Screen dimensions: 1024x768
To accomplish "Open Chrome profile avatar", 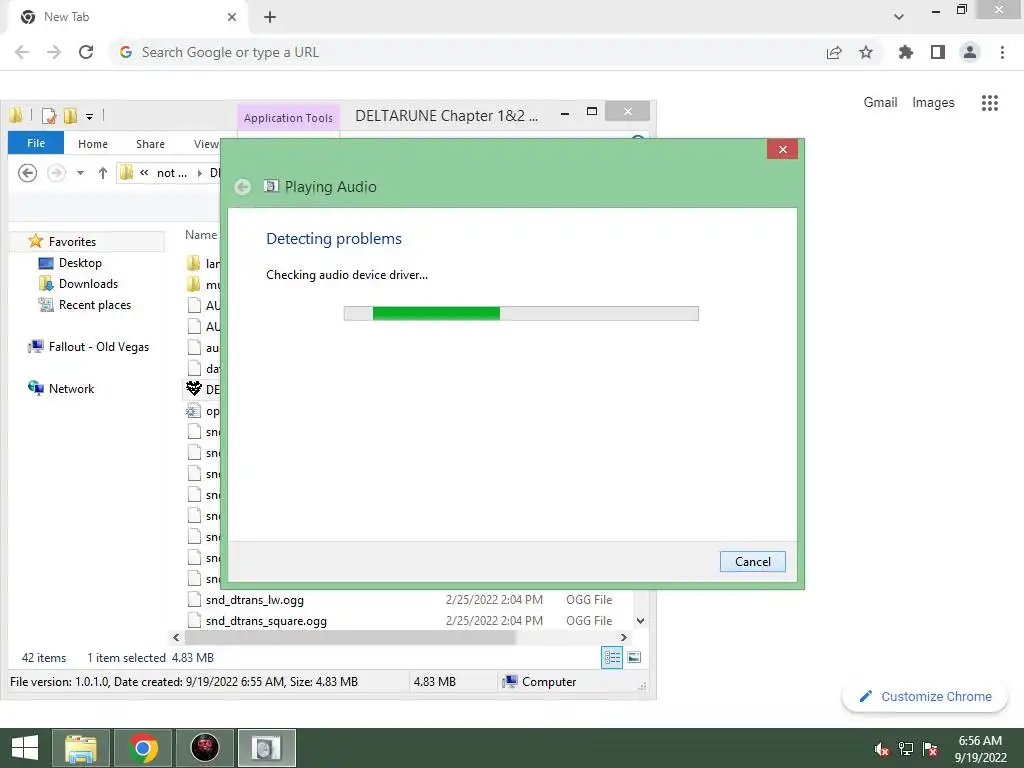I will point(970,52).
